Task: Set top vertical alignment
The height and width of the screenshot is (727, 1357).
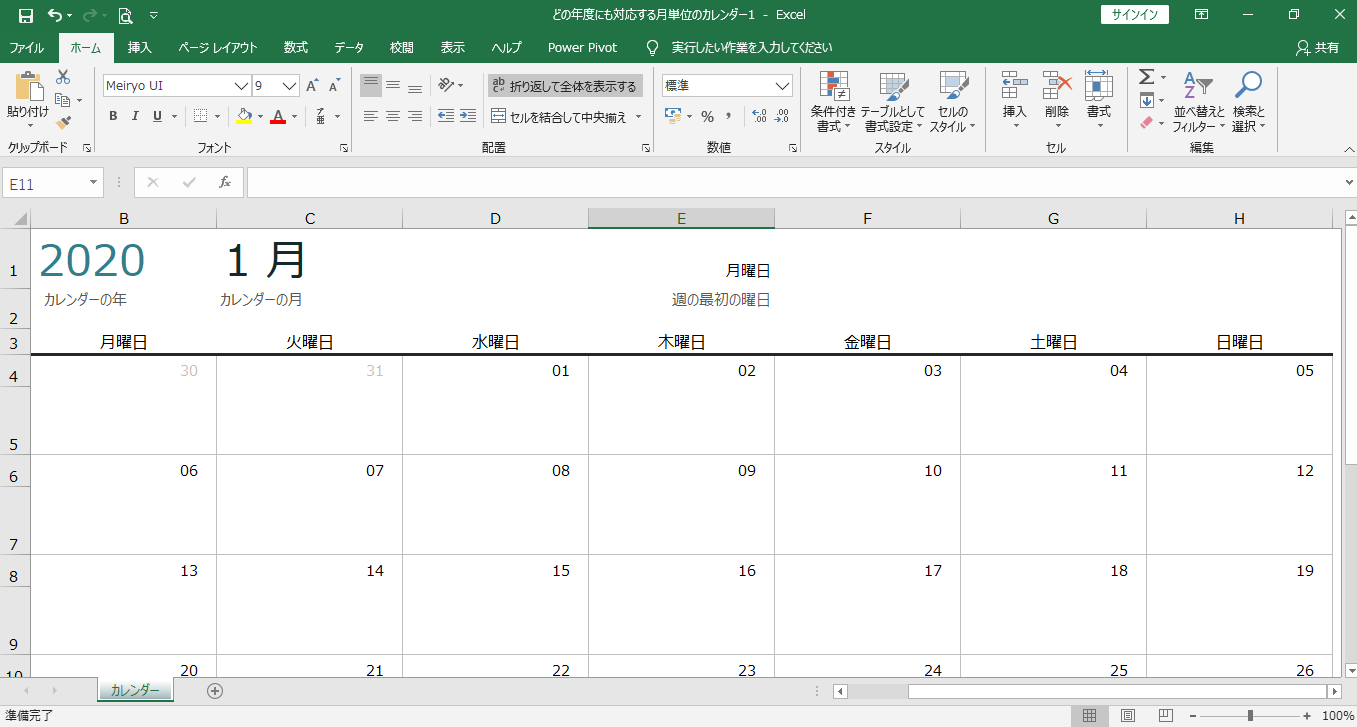Action: pyautogui.click(x=371, y=86)
